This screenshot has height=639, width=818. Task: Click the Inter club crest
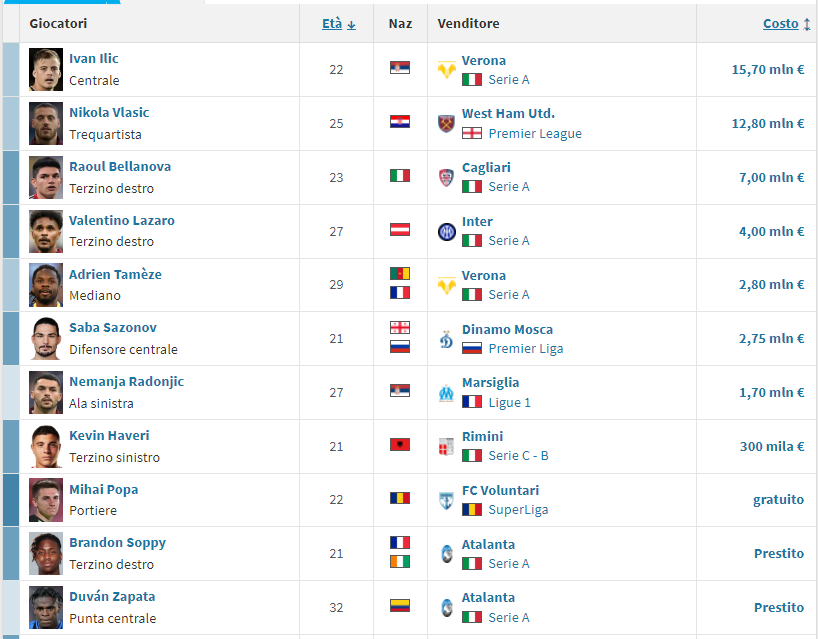(446, 232)
